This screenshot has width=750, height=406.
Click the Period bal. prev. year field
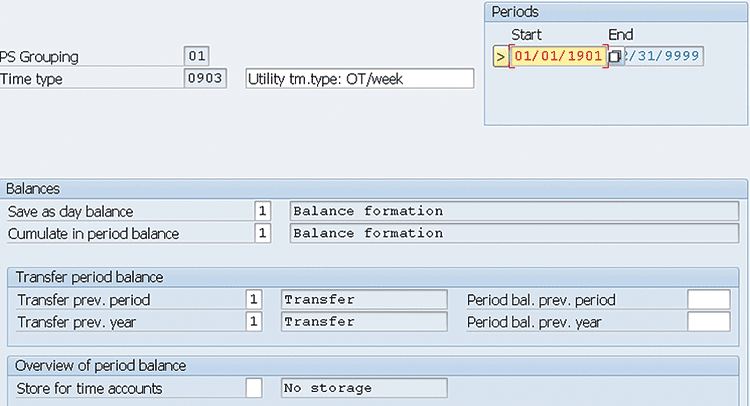708,321
